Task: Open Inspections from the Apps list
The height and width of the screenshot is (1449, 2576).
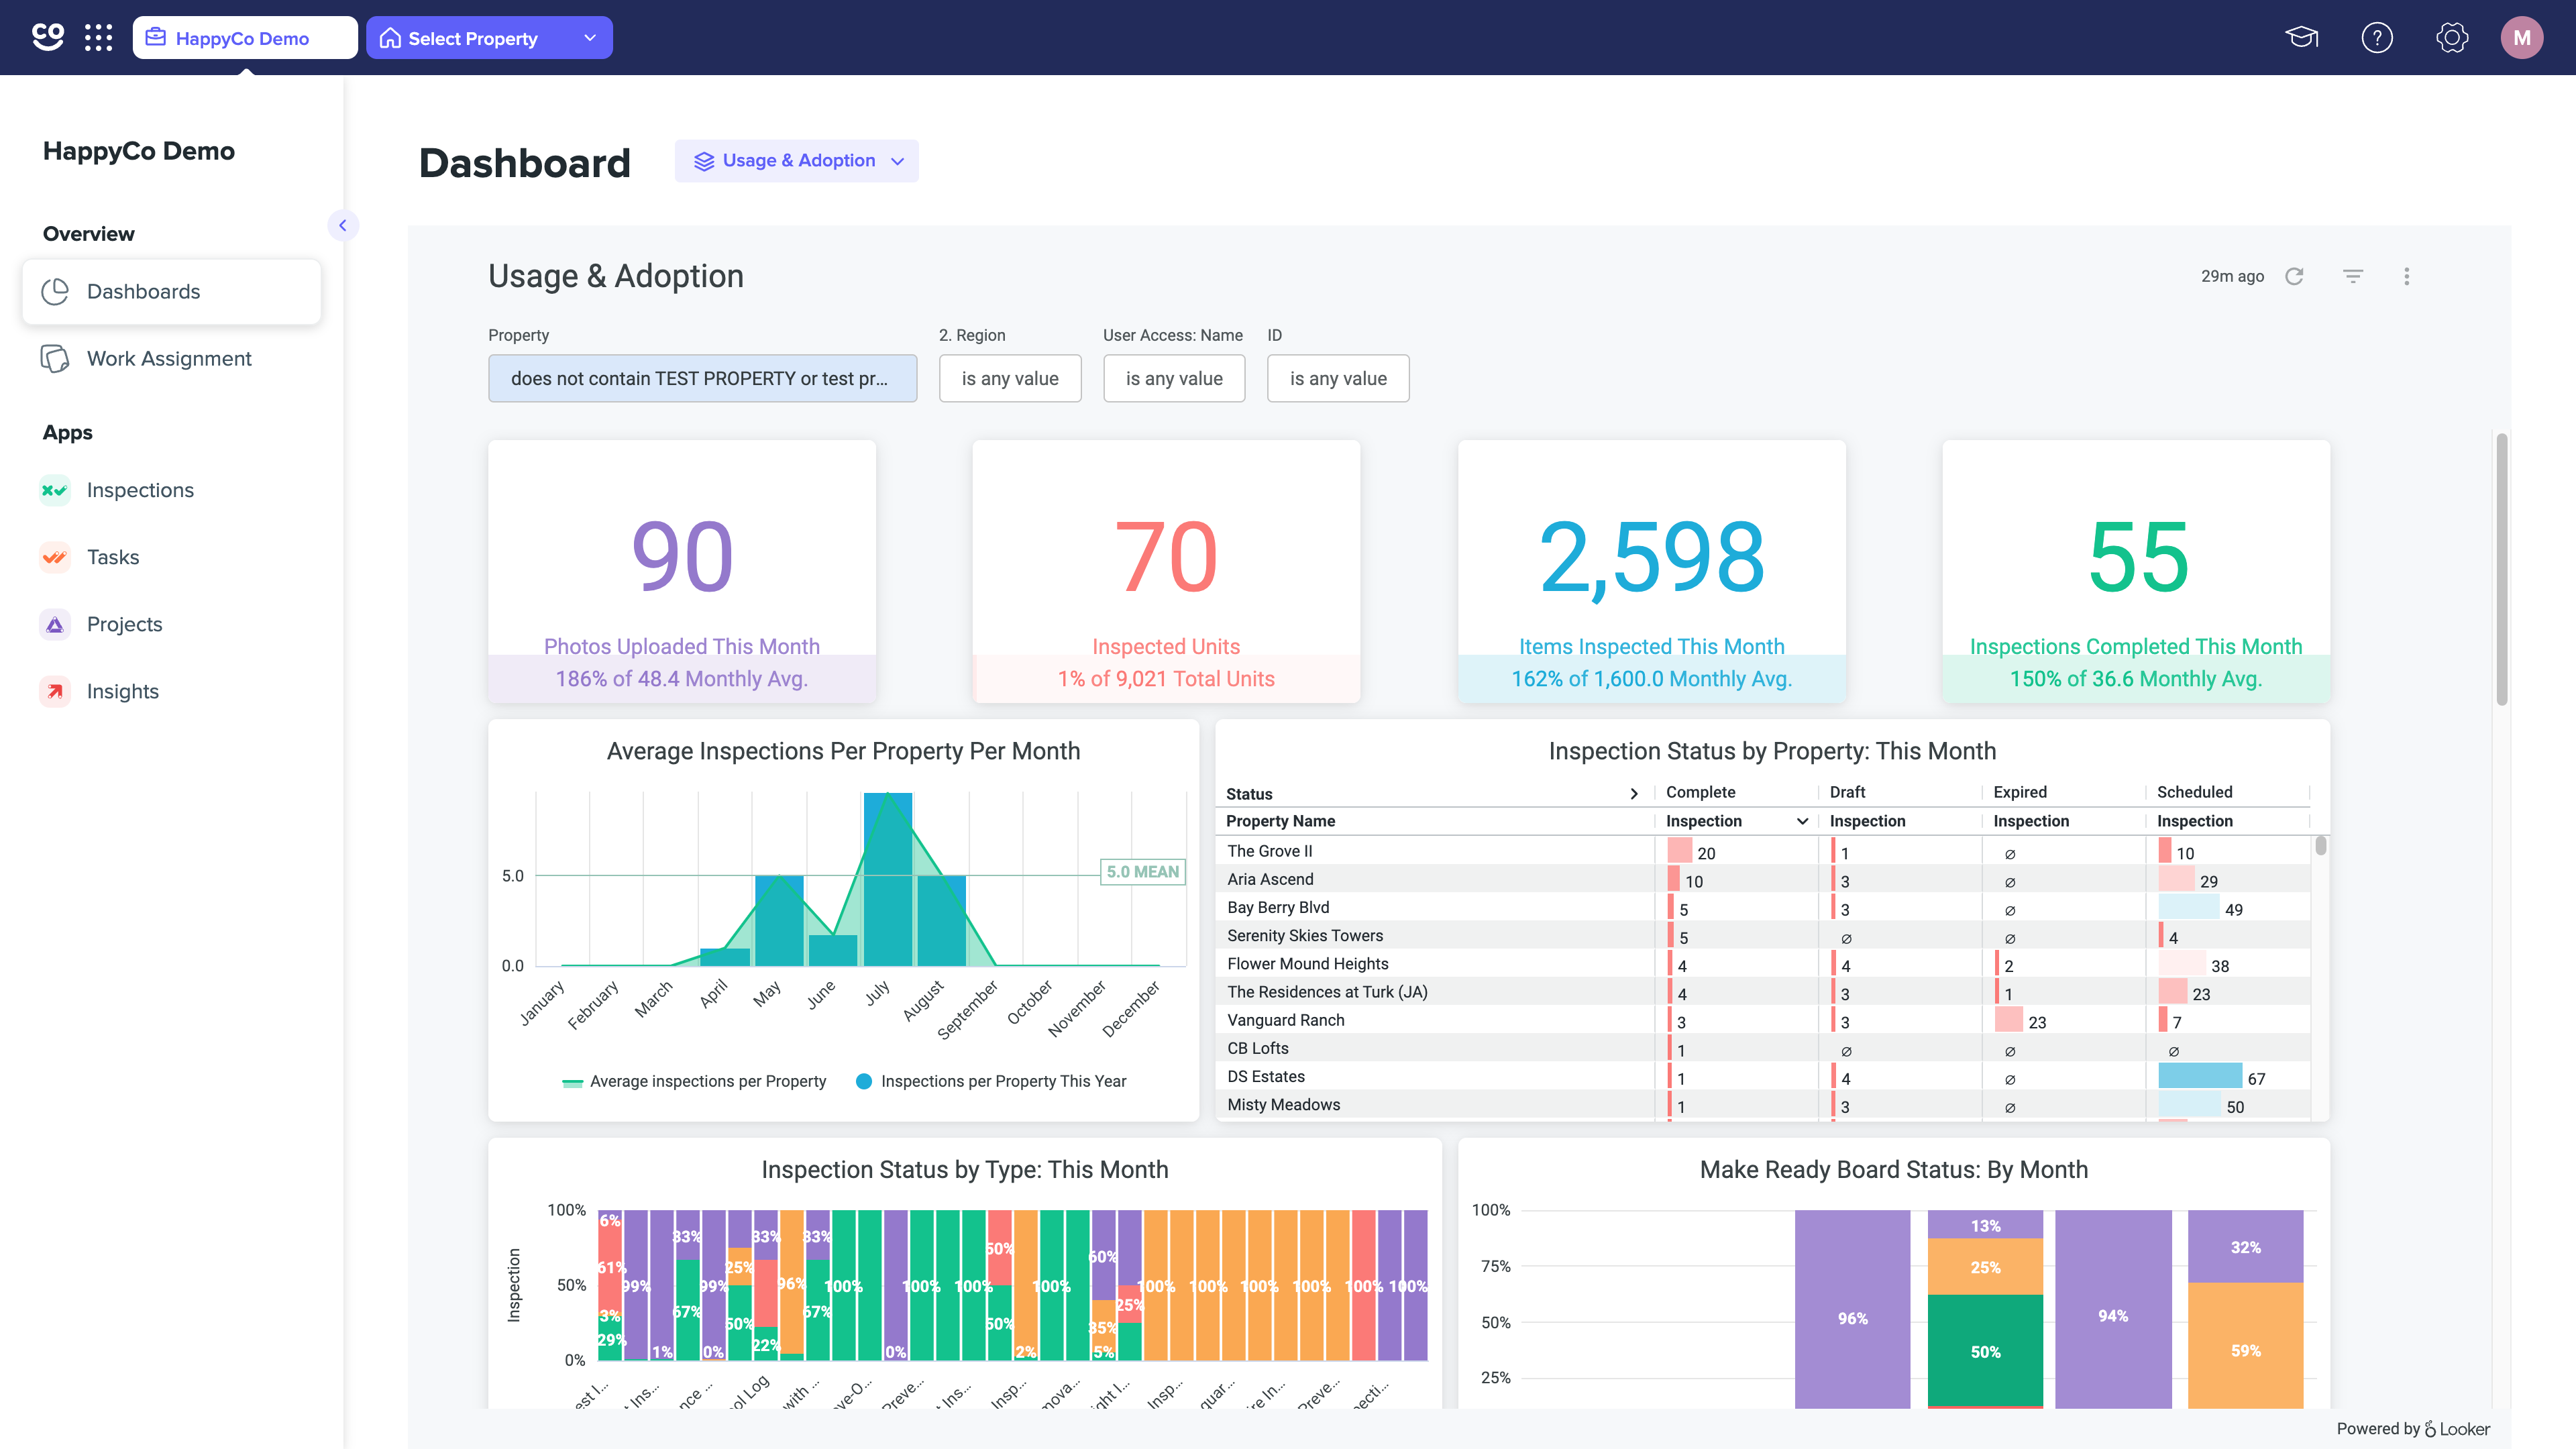Action: 140,490
